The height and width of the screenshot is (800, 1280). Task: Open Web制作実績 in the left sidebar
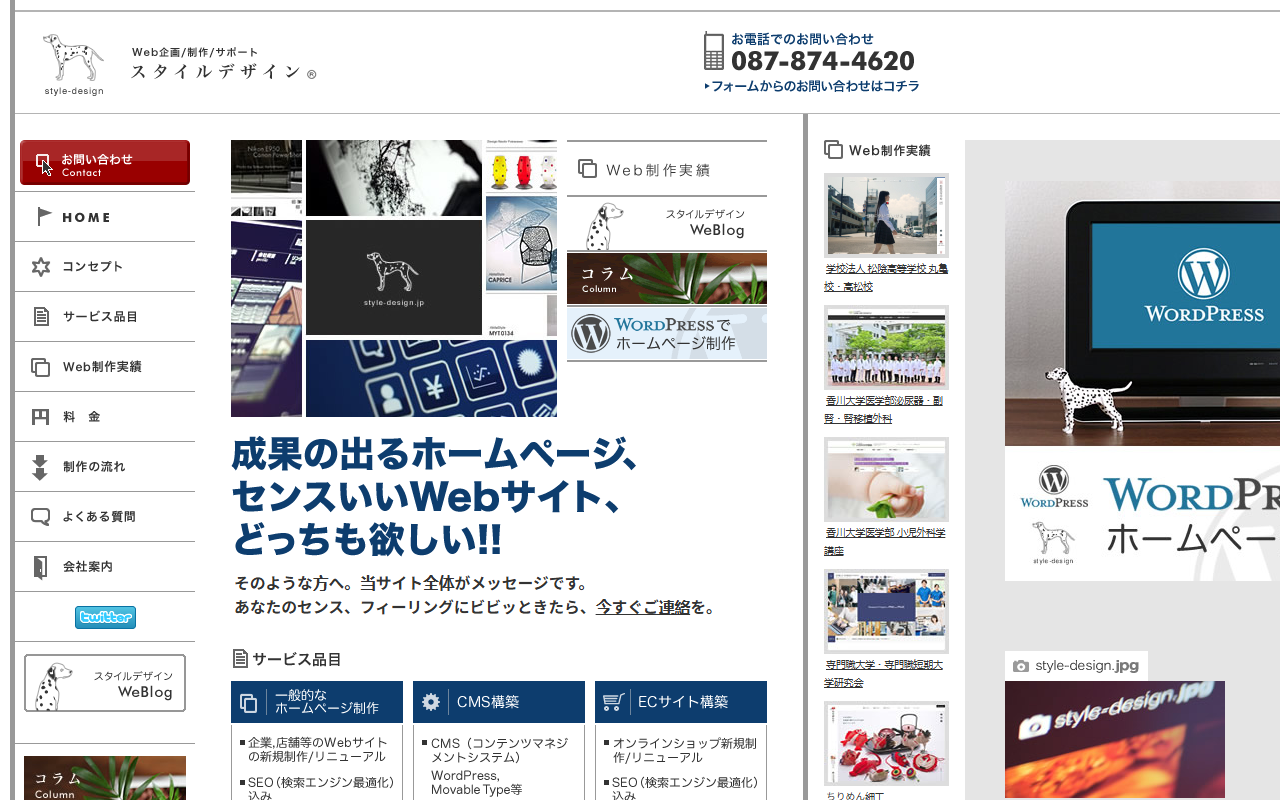[x=101, y=367]
